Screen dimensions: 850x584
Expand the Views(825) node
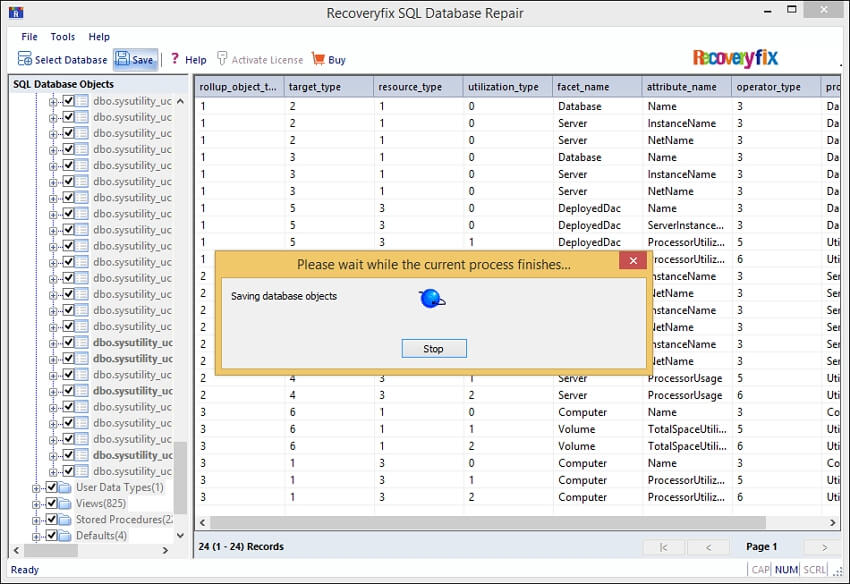click(36, 505)
